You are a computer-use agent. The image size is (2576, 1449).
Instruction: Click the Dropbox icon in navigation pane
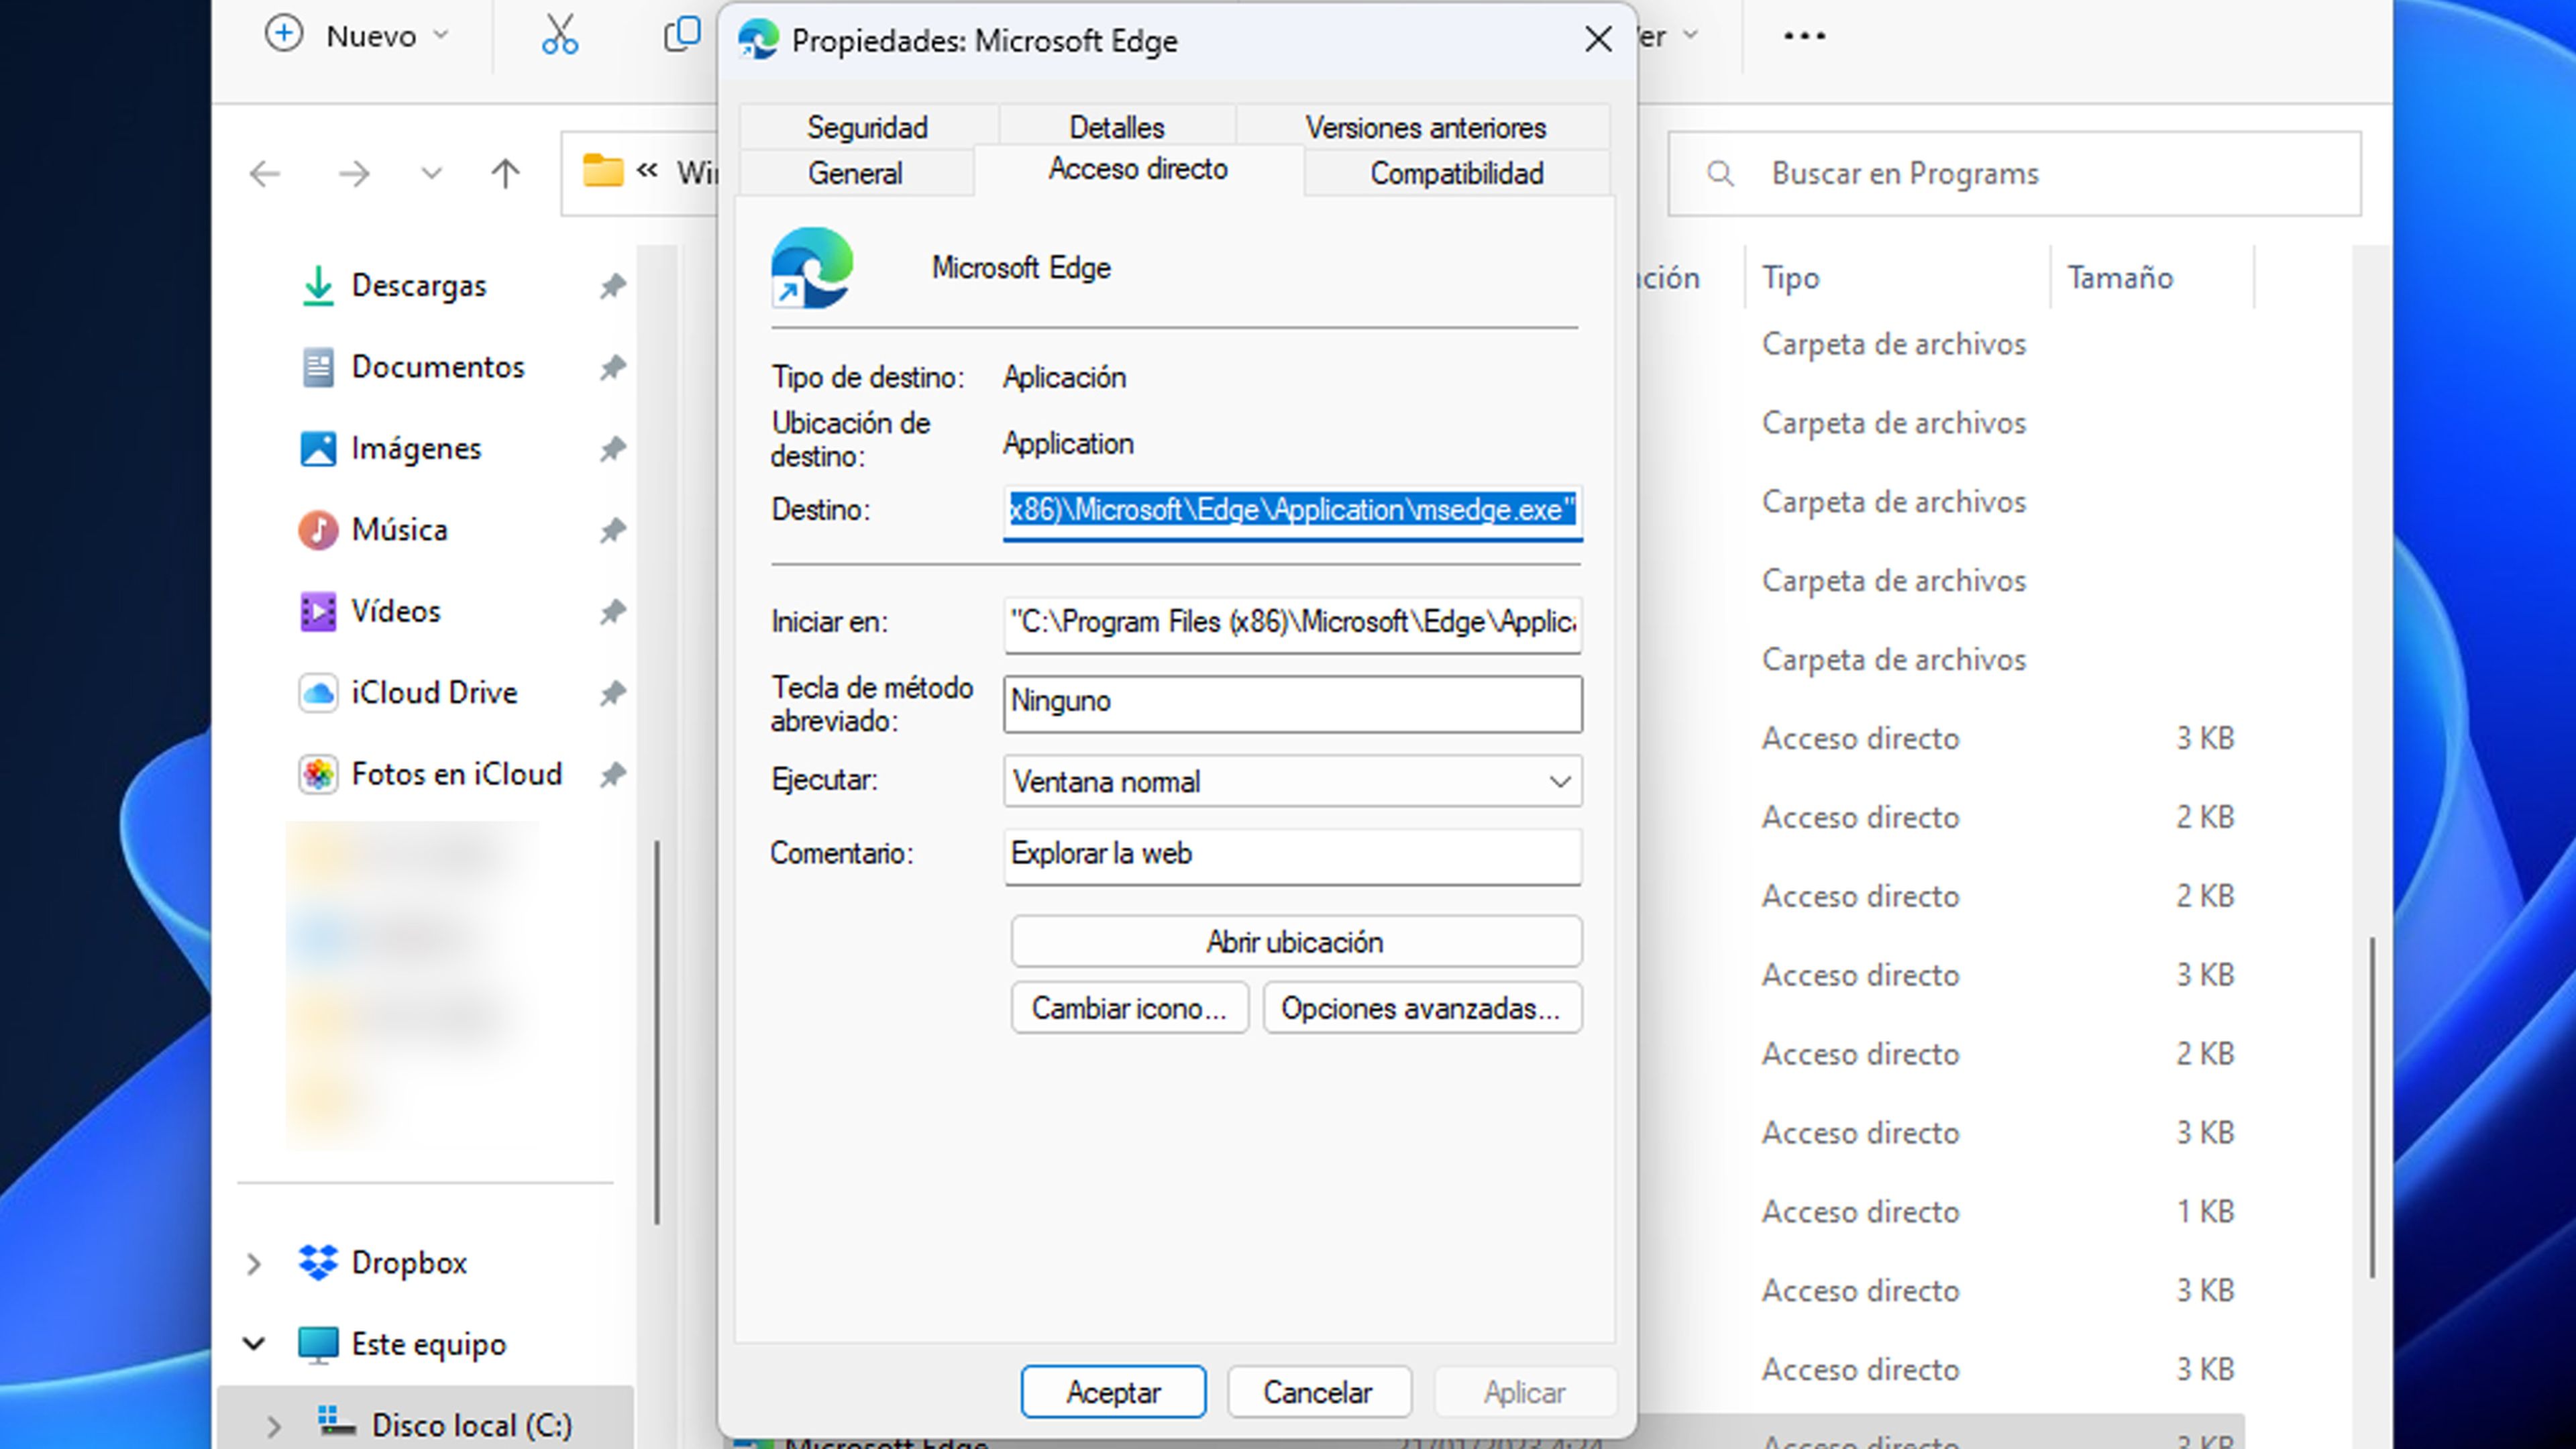[318, 1262]
